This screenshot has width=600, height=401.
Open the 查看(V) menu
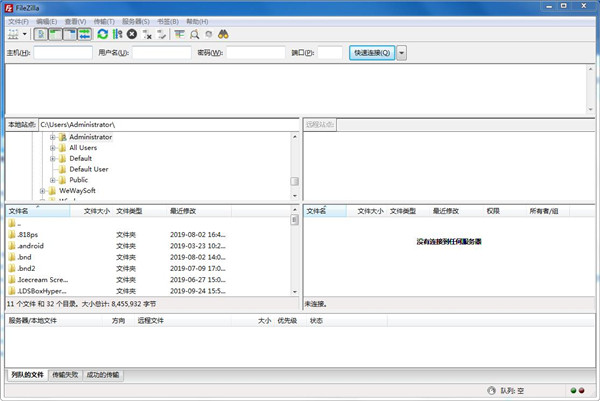click(x=75, y=21)
